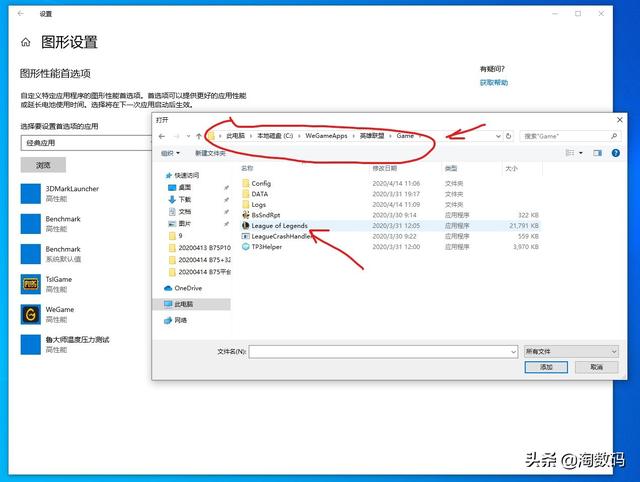
Task: Click 新建文件夹 in the toolbar
Action: (x=210, y=153)
